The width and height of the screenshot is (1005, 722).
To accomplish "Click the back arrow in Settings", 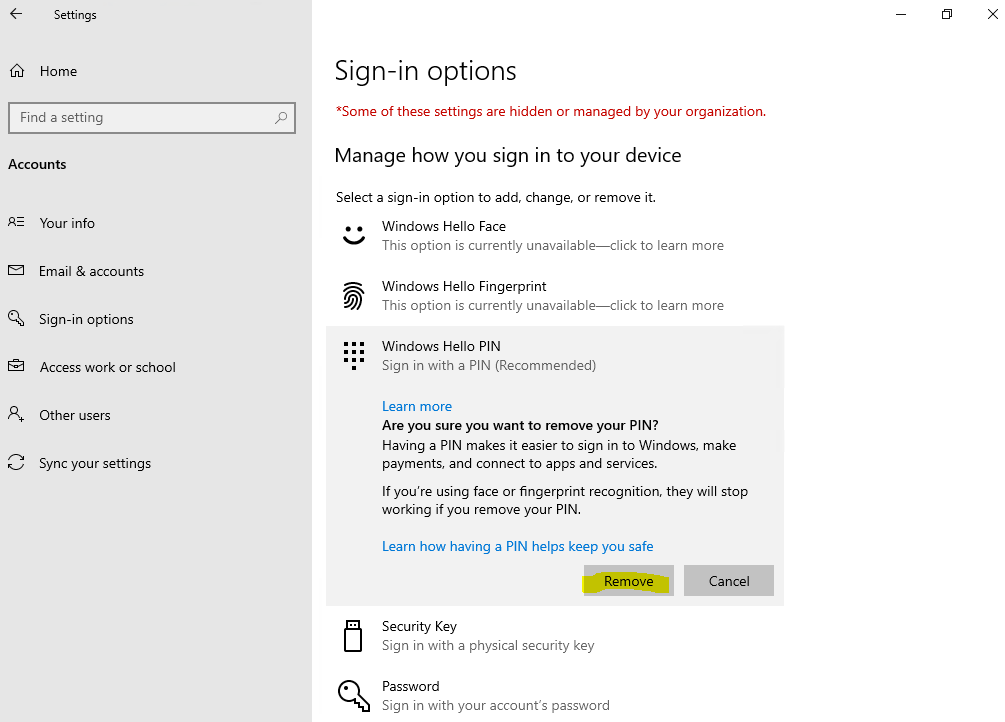I will click(16, 13).
